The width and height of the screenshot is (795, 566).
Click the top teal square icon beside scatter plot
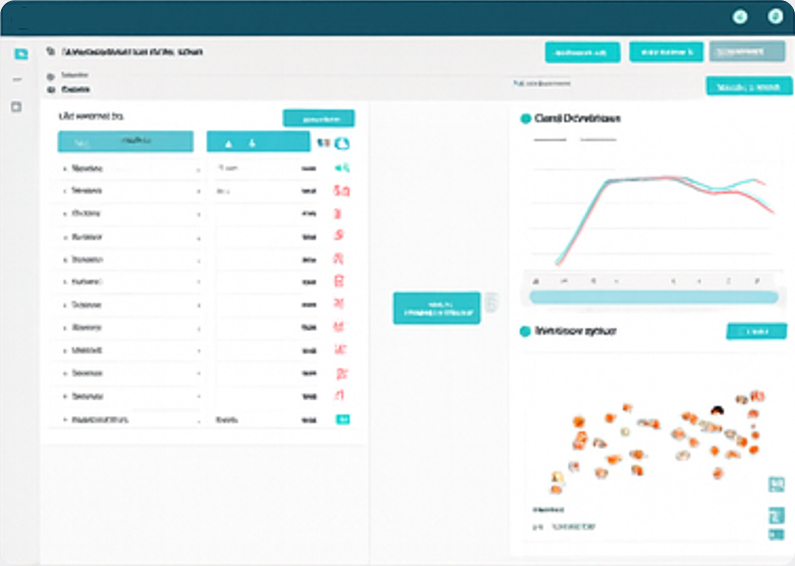(x=776, y=485)
